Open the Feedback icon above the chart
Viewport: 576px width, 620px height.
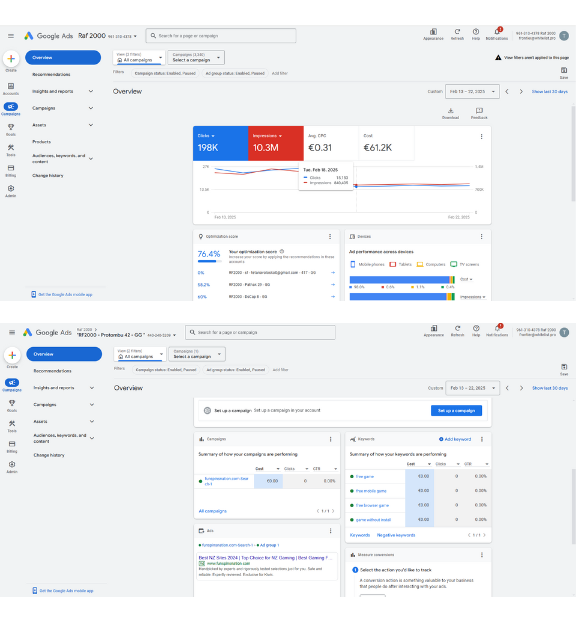pos(479,111)
